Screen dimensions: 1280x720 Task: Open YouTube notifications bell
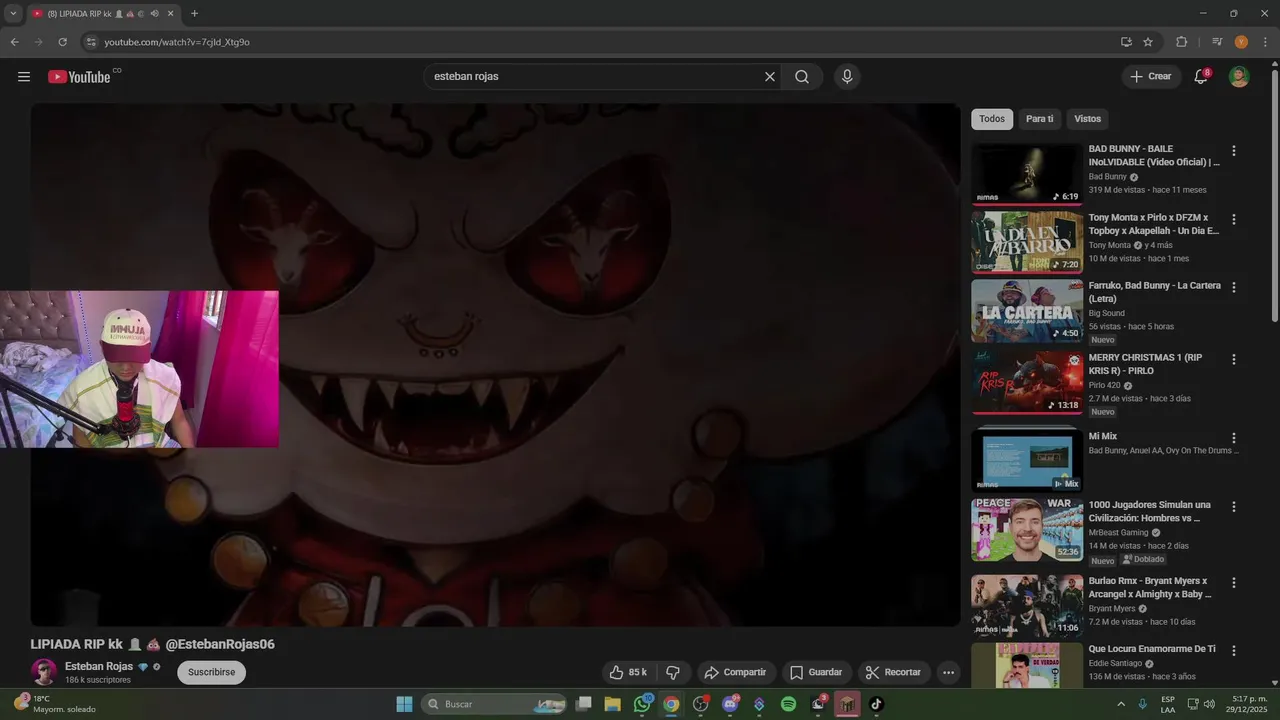coord(1201,77)
